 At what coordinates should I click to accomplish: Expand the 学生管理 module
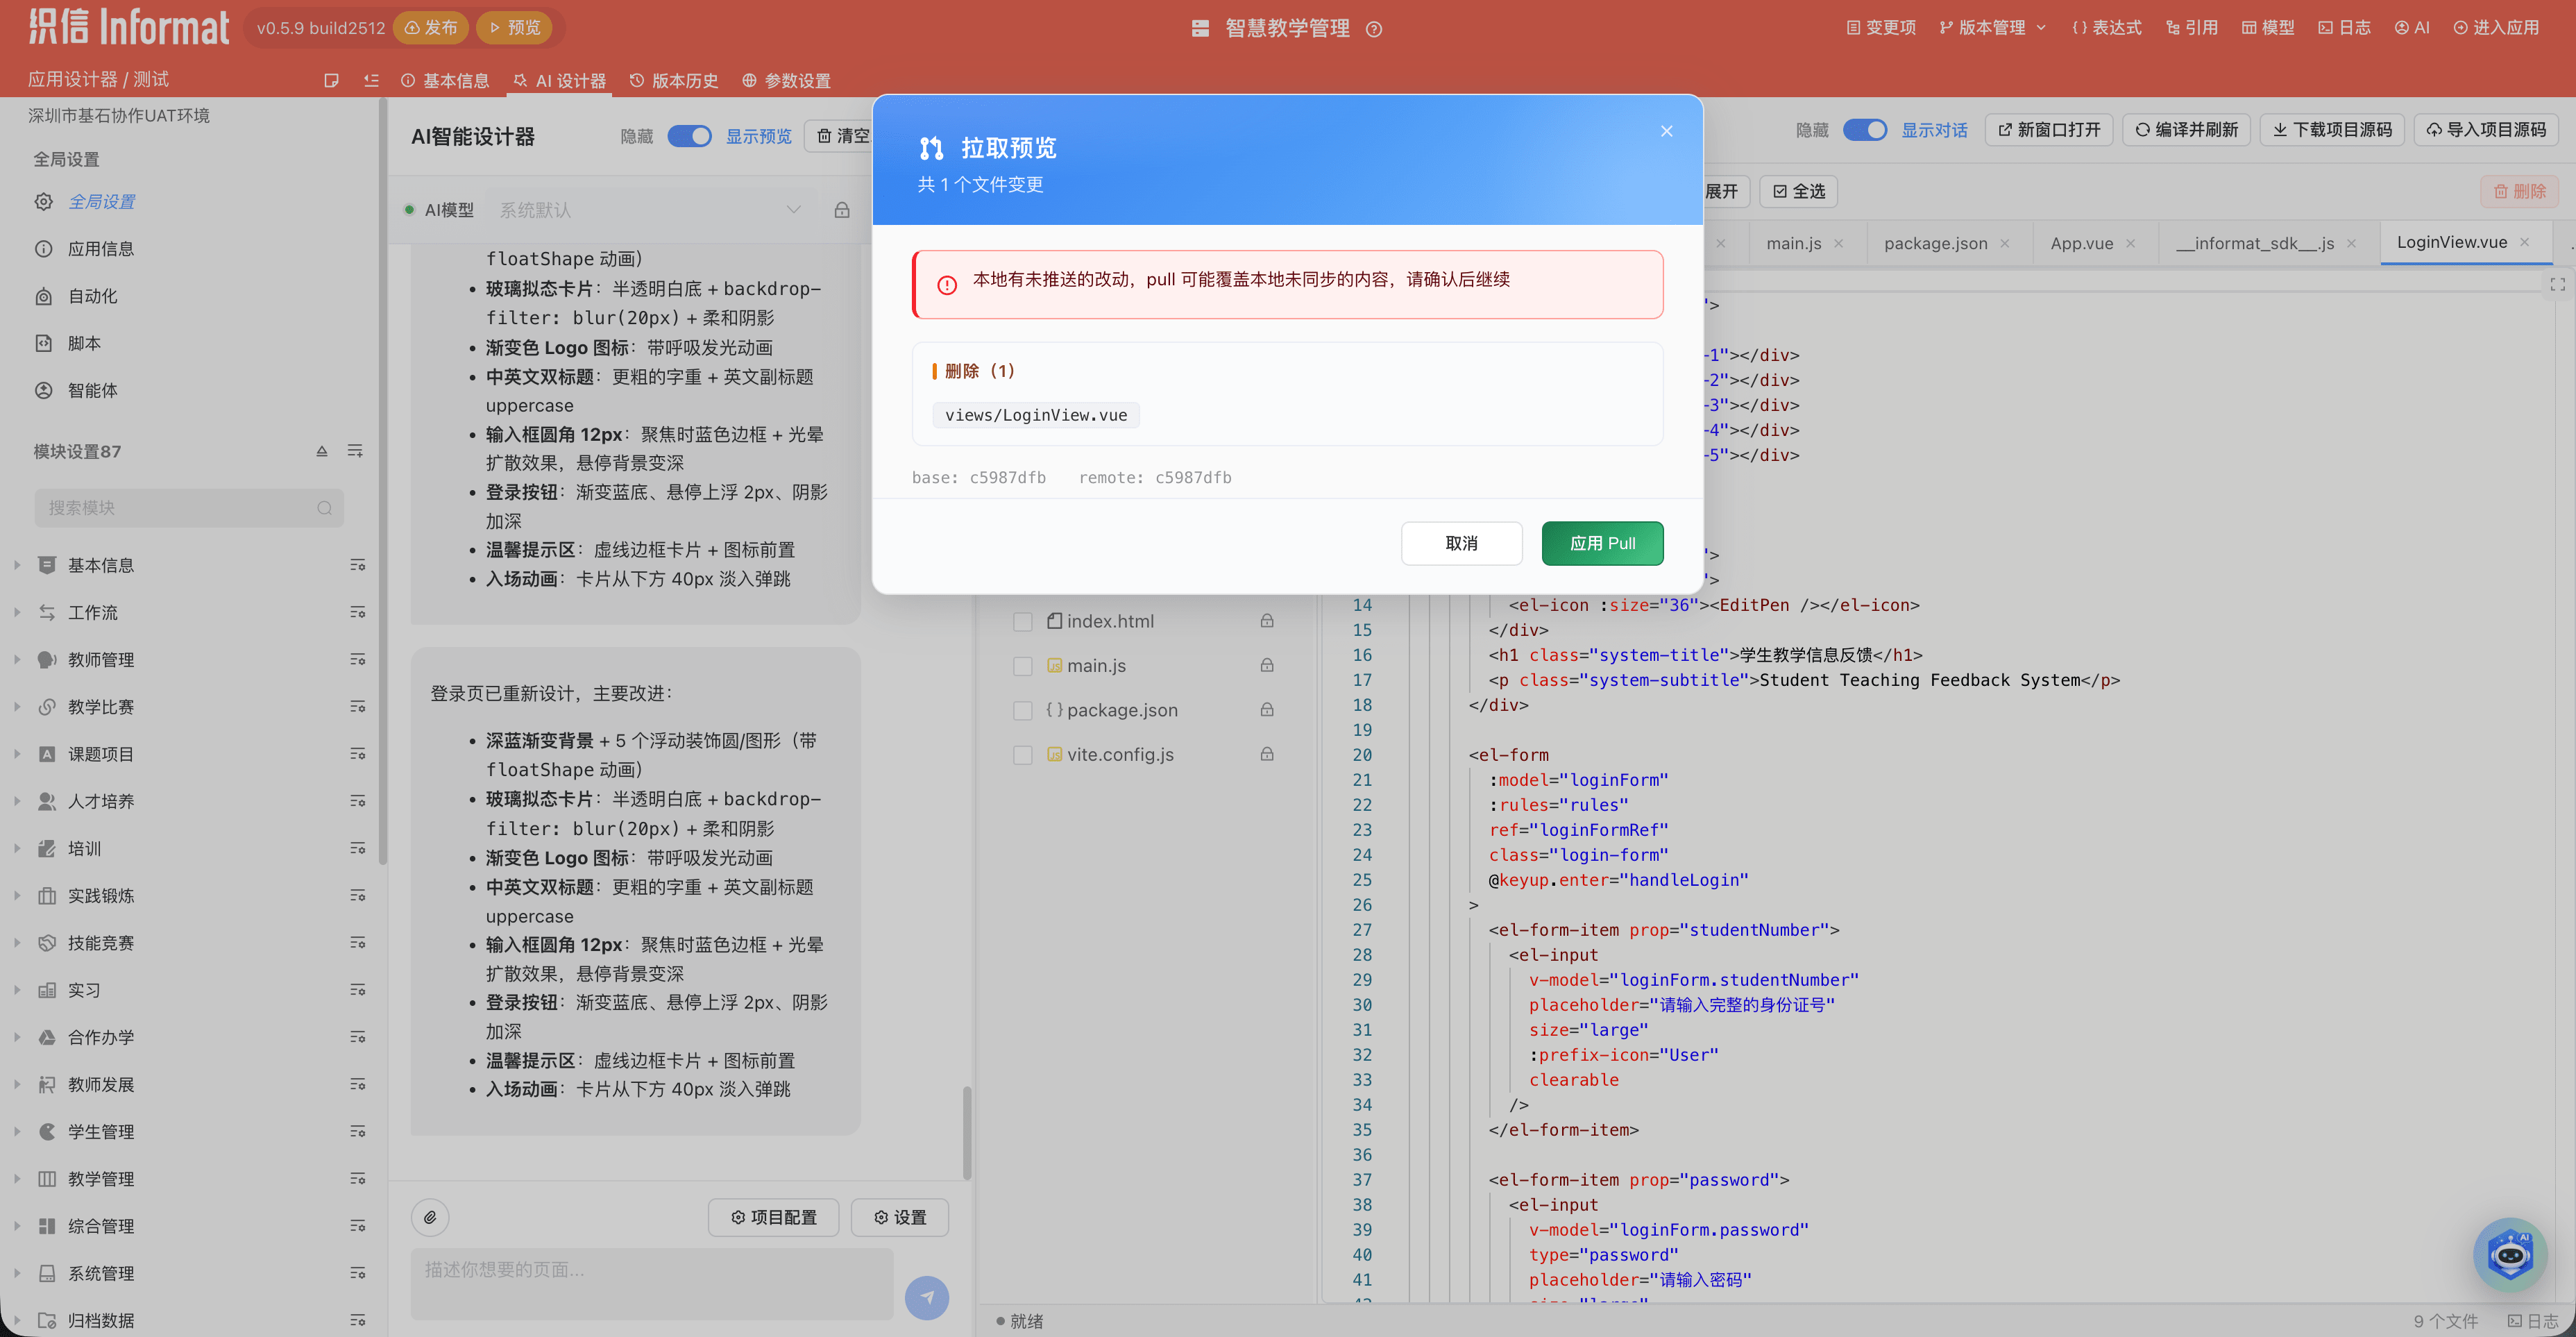pyautogui.click(x=17, y=1131)
